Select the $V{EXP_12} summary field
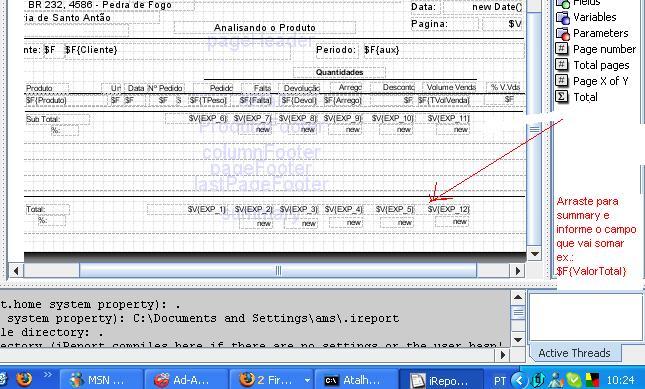Viewport: 645px width, 389px height. click(447, 209)
